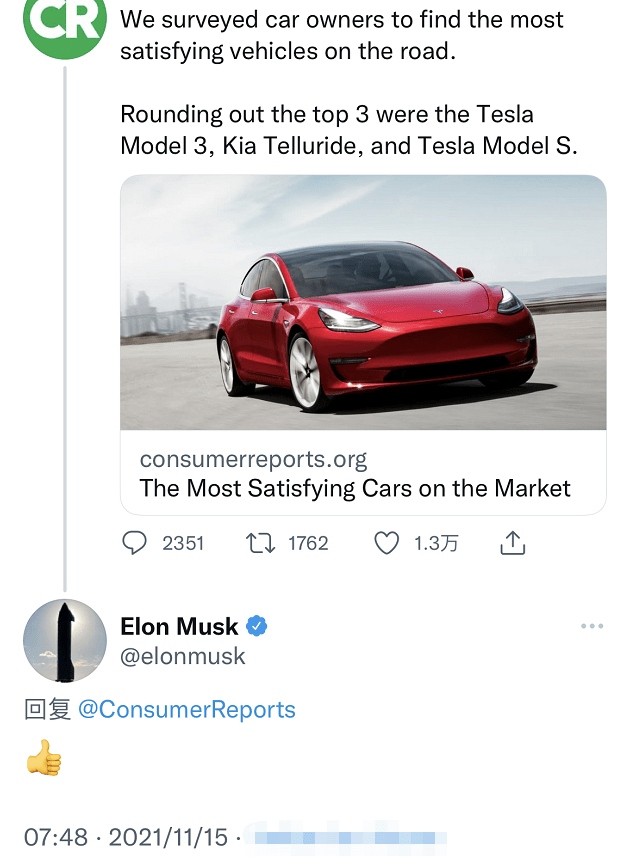Click the Elon Musk display name

coord(179,627)
